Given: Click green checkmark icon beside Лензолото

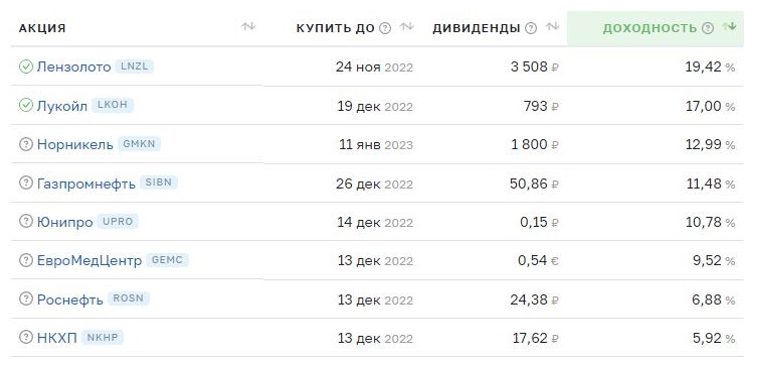Looking at the screenshot, I should pyautogui.click(x=26, y=66).
